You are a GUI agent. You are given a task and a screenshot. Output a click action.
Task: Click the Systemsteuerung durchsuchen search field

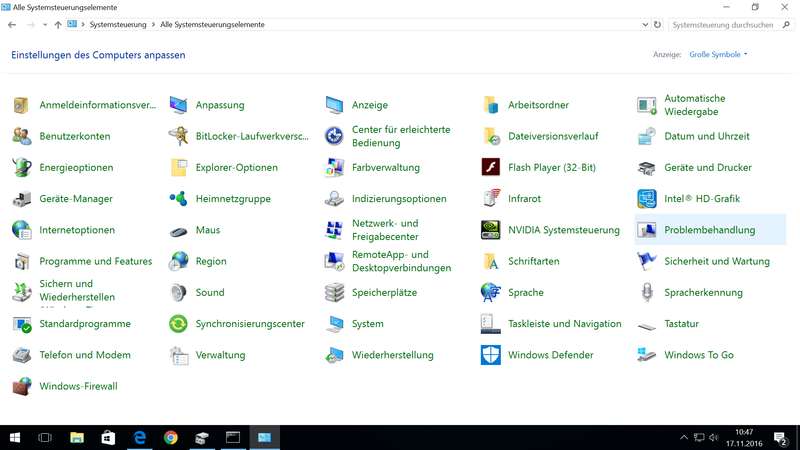point(722,24)
